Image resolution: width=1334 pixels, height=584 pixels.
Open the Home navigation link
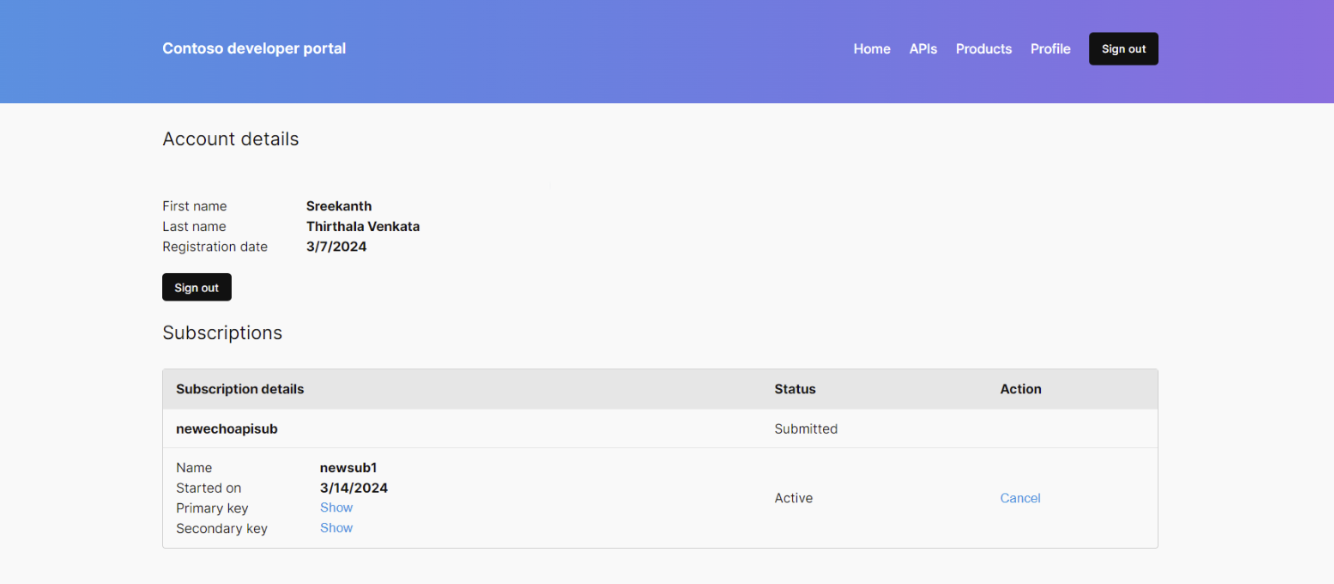871,48
